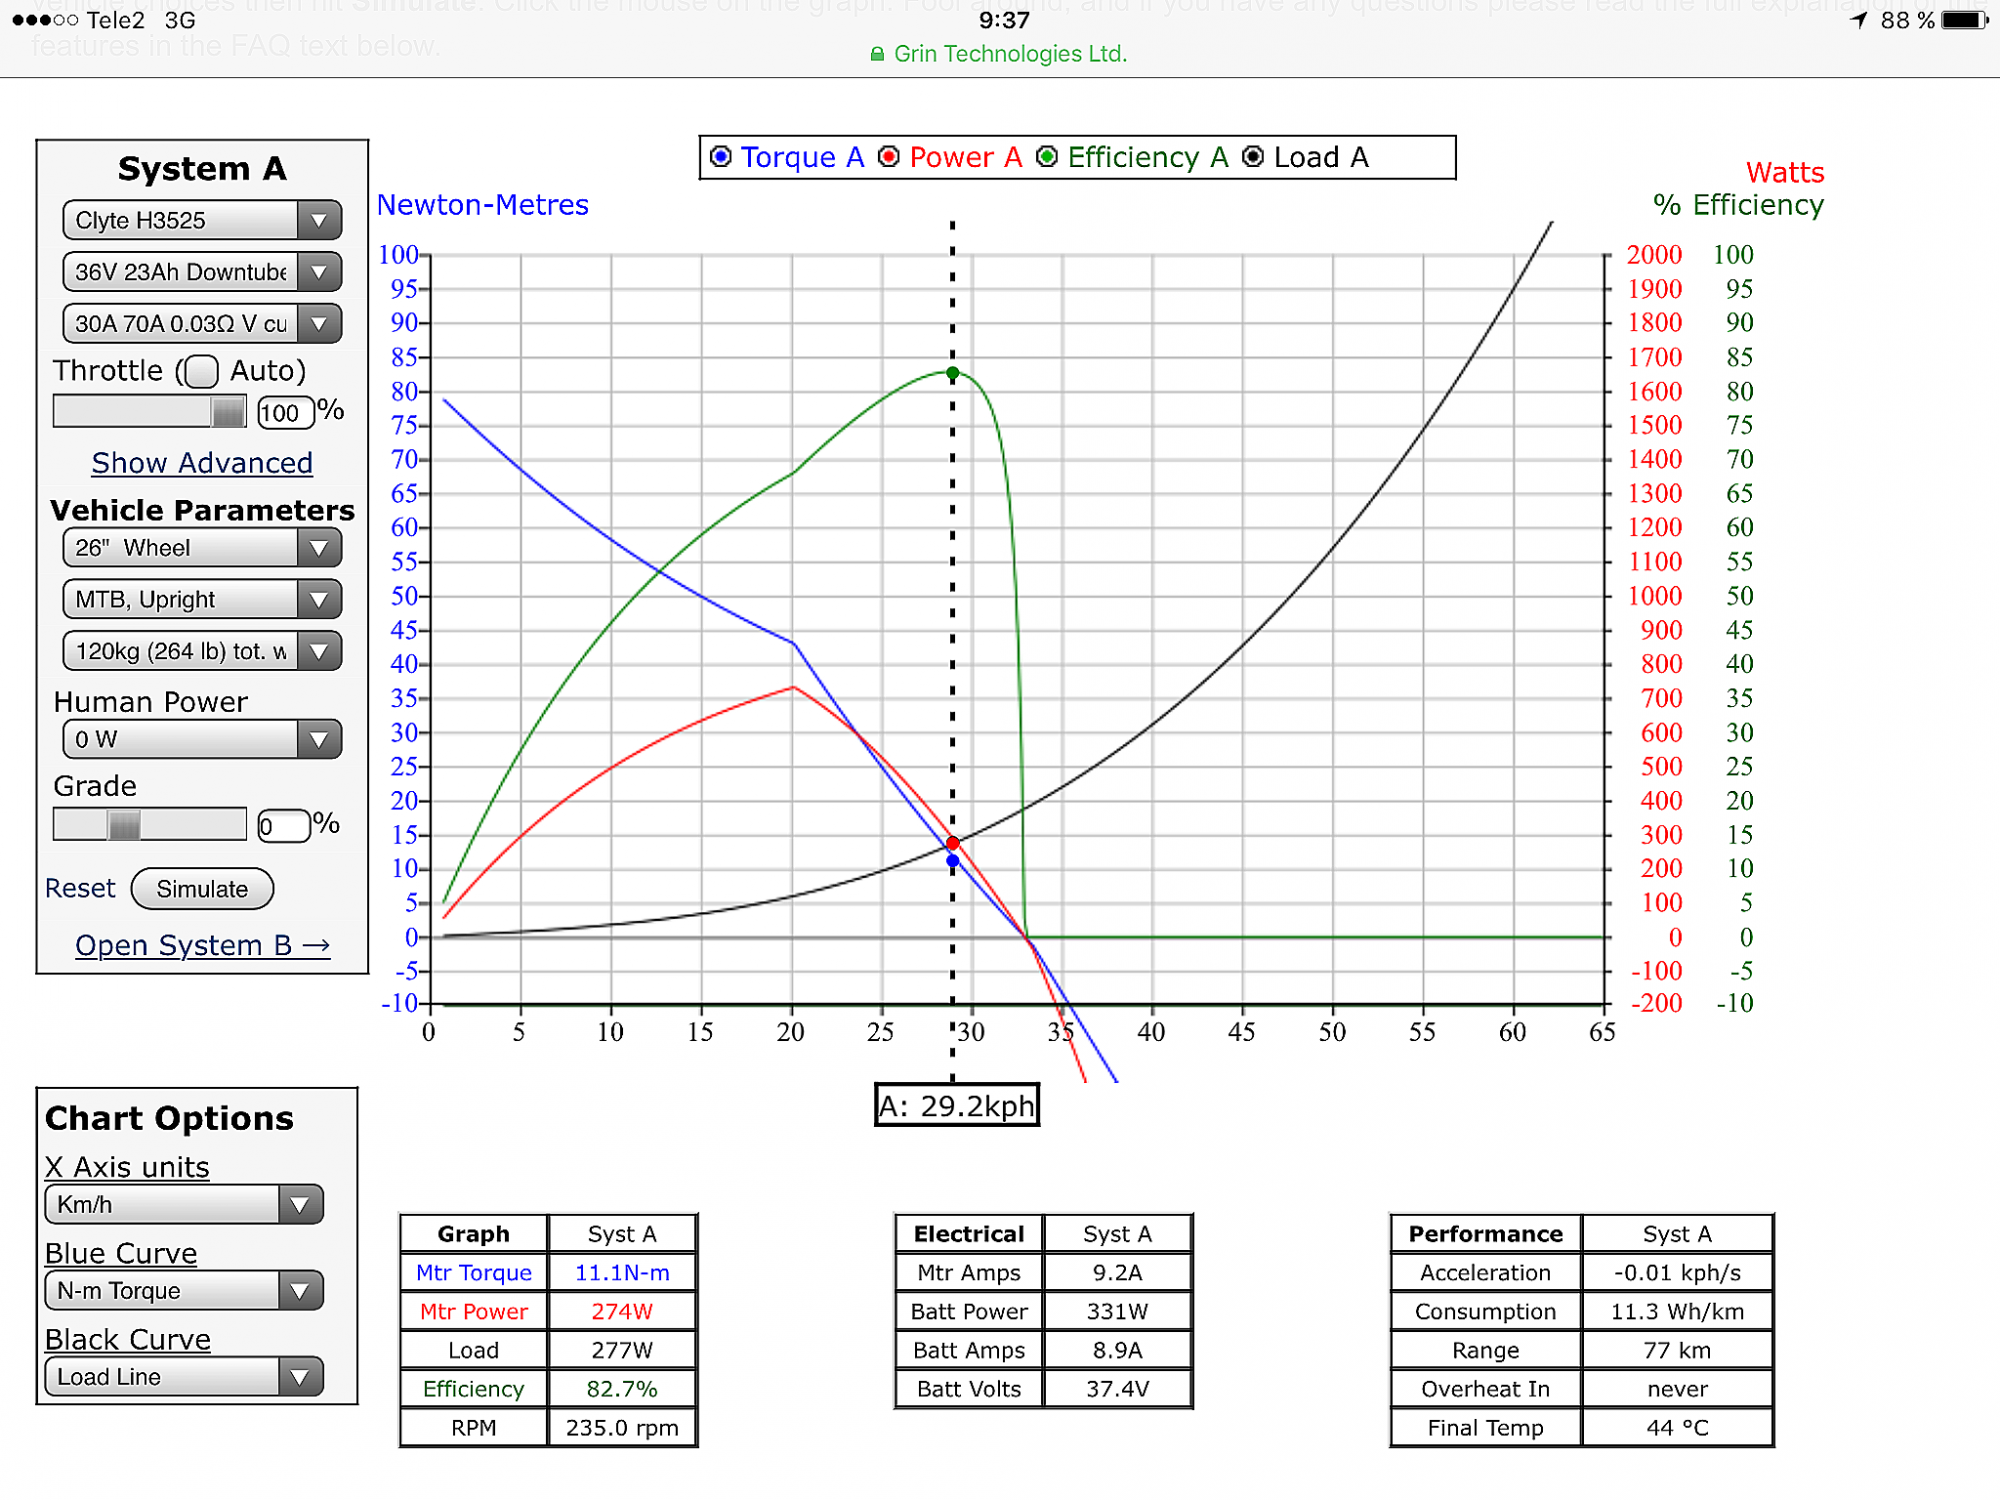Click the Simulate button
Viewport: 2000px width, 1500px height.
point(202,889)
